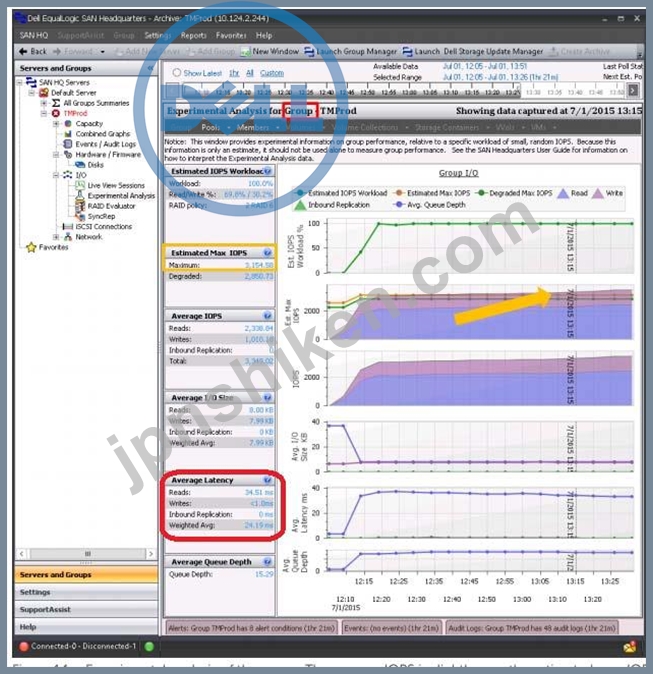Click the mail alert icon in status bar
This screenshot has width=653, height=674.
click(630, 646)
